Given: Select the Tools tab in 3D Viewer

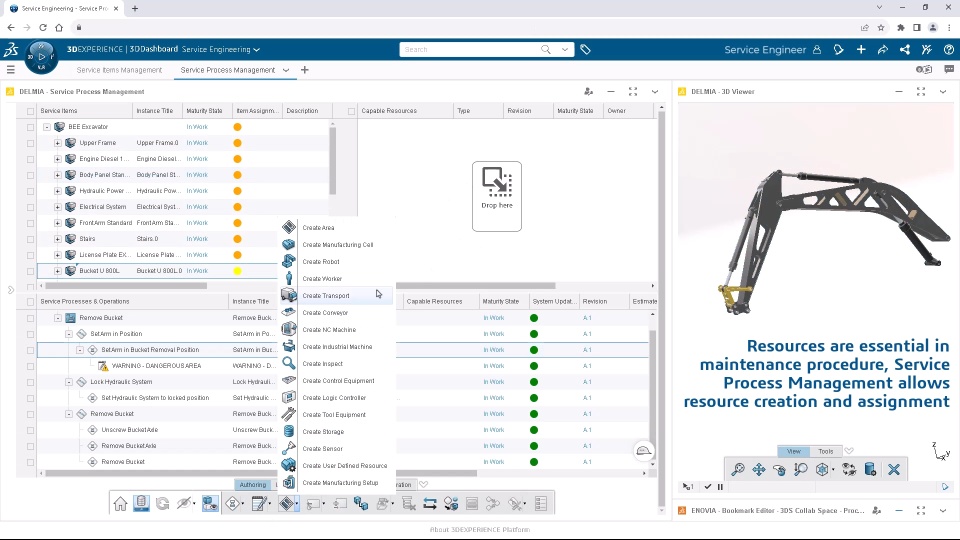Looking at the screenshot, I should pyautogui.click(x=825, y=451).
